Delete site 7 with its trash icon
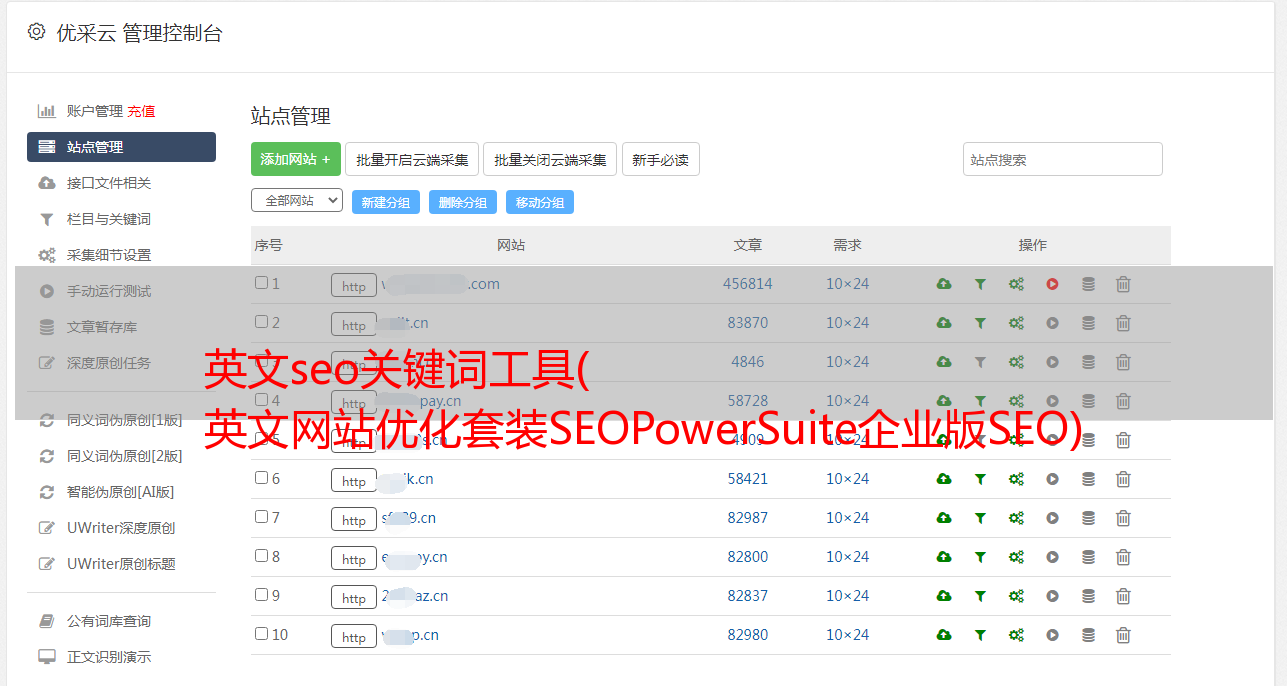This screenshot has width=1287, height=686. pyautogui.click(x=1123, y=518)
